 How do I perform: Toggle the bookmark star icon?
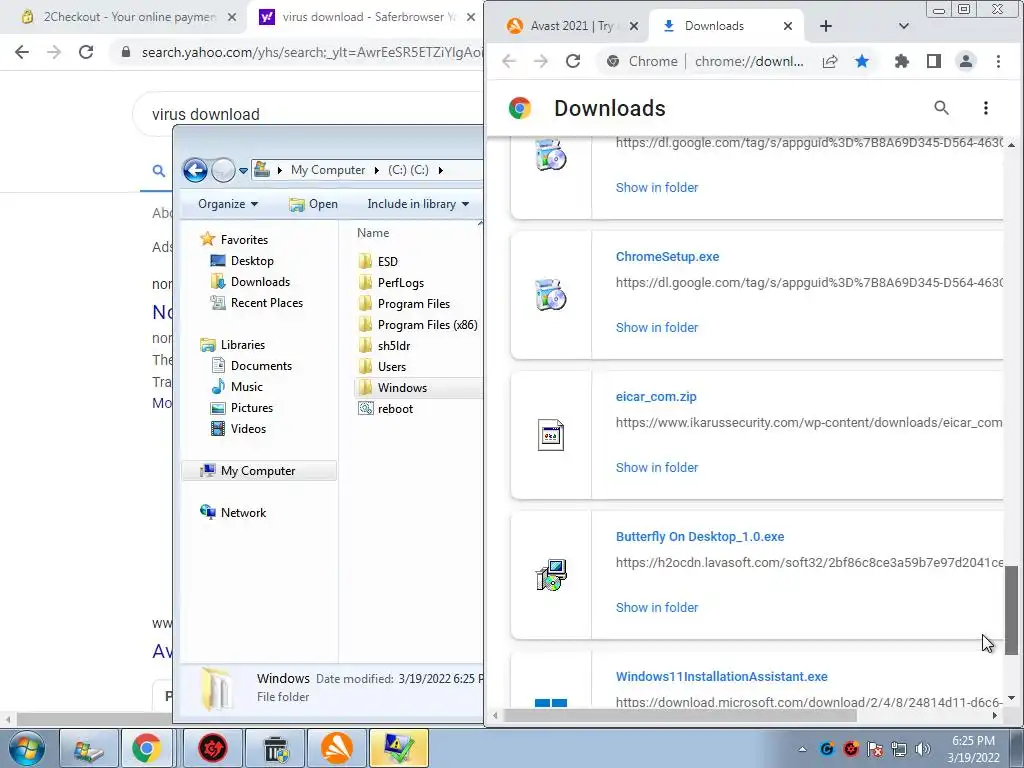coord(862,61)
